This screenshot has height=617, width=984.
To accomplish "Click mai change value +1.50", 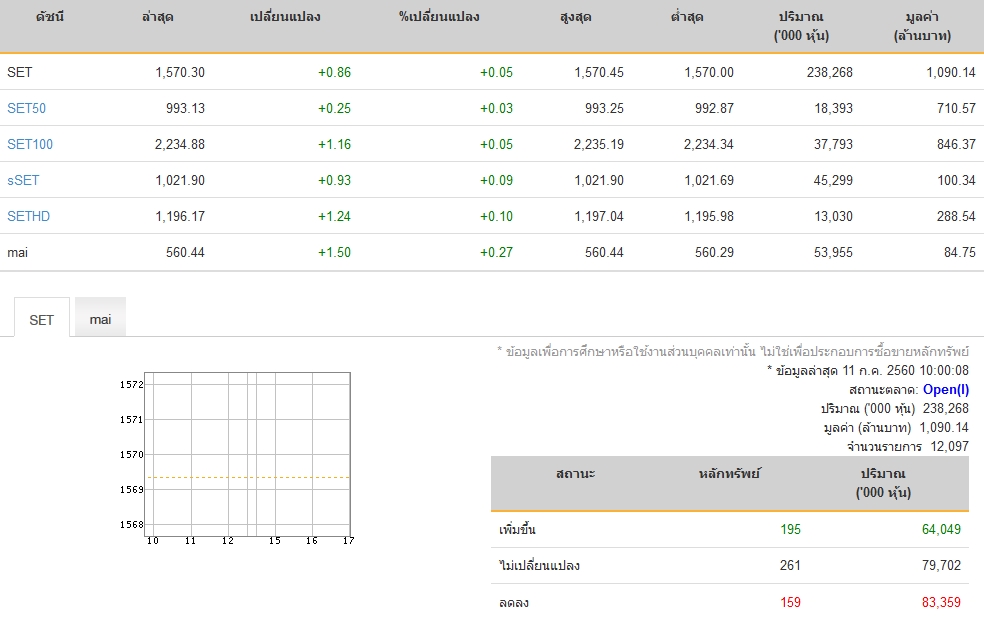I will coord(334,252).
